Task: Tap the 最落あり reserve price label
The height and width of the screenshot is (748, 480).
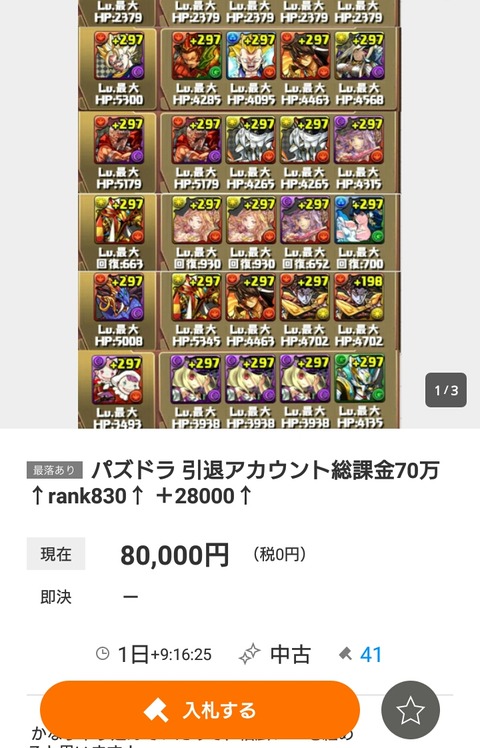Action: [x=54, y=470]
